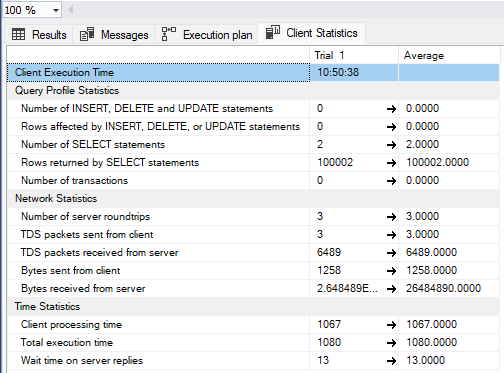Viewport: 504px width, 373px height.
Task: Click the arrow in TDS packets received row
Action: tap(391, 253)
